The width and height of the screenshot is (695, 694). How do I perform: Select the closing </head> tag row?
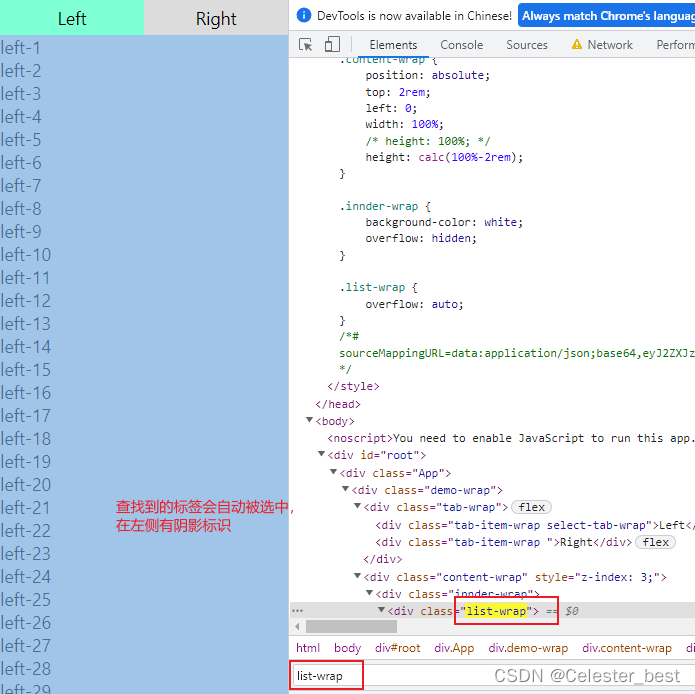point(338,404)
